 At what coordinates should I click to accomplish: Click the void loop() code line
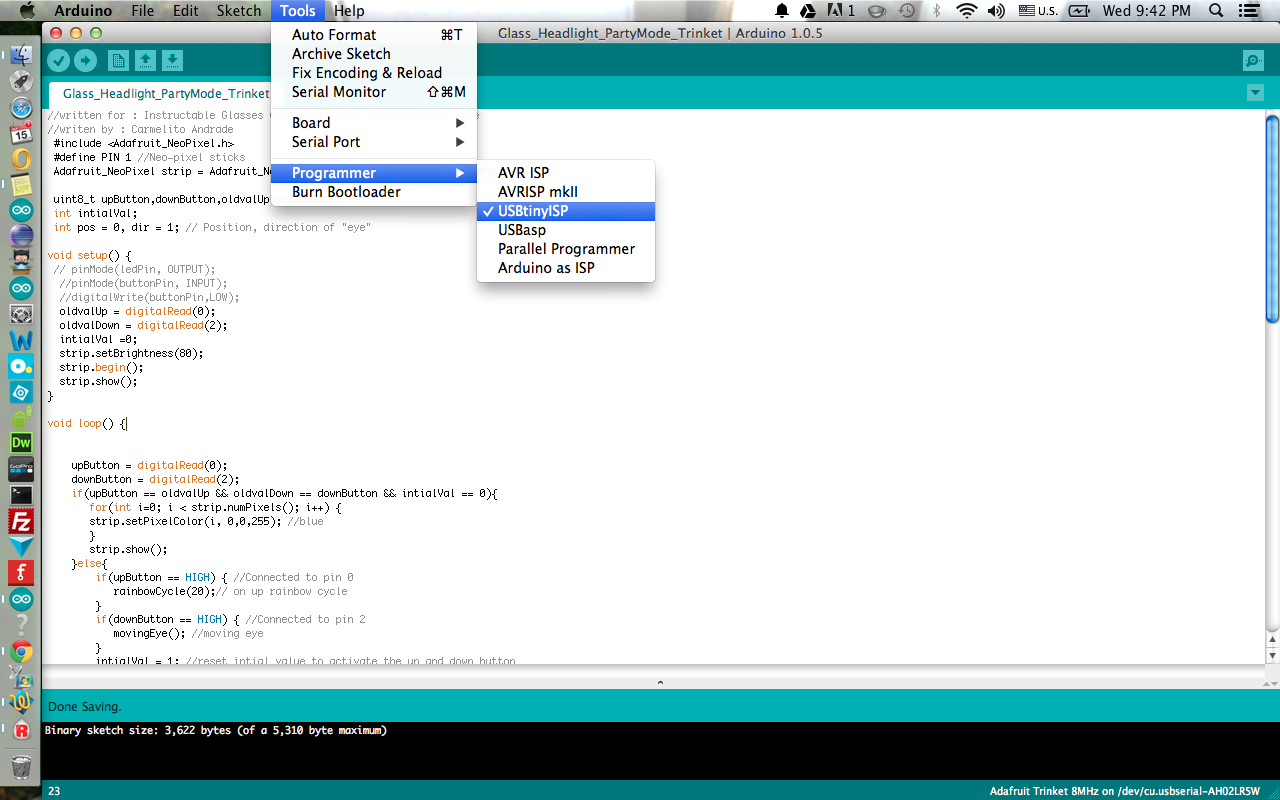[x=87, y=424]
